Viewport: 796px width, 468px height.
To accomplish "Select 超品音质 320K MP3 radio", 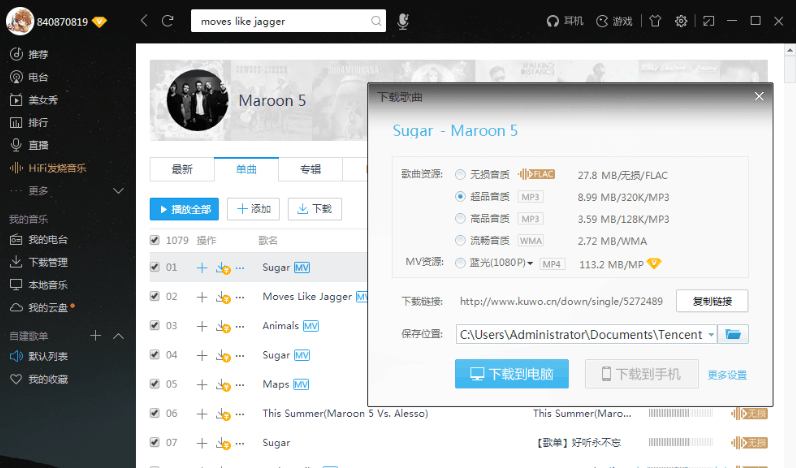I will tap(460, 196).
